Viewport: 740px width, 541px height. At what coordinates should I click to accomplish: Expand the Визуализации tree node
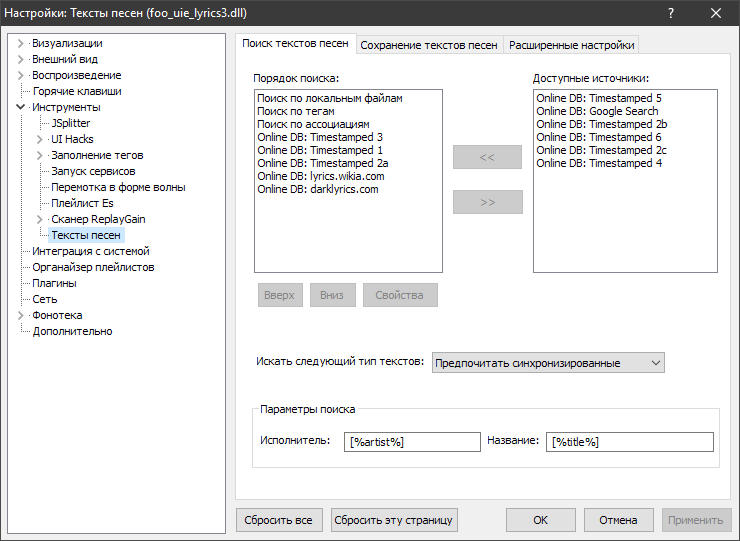tap(21, 43)
